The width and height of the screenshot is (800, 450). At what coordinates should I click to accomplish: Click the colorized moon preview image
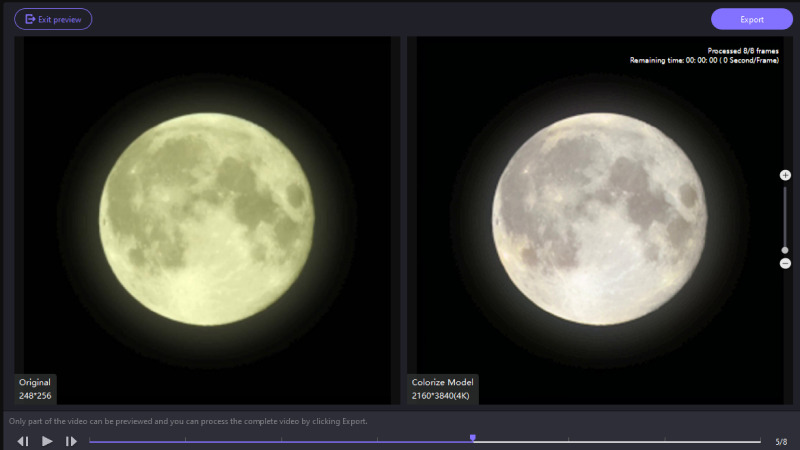click(x=598, y=218)
